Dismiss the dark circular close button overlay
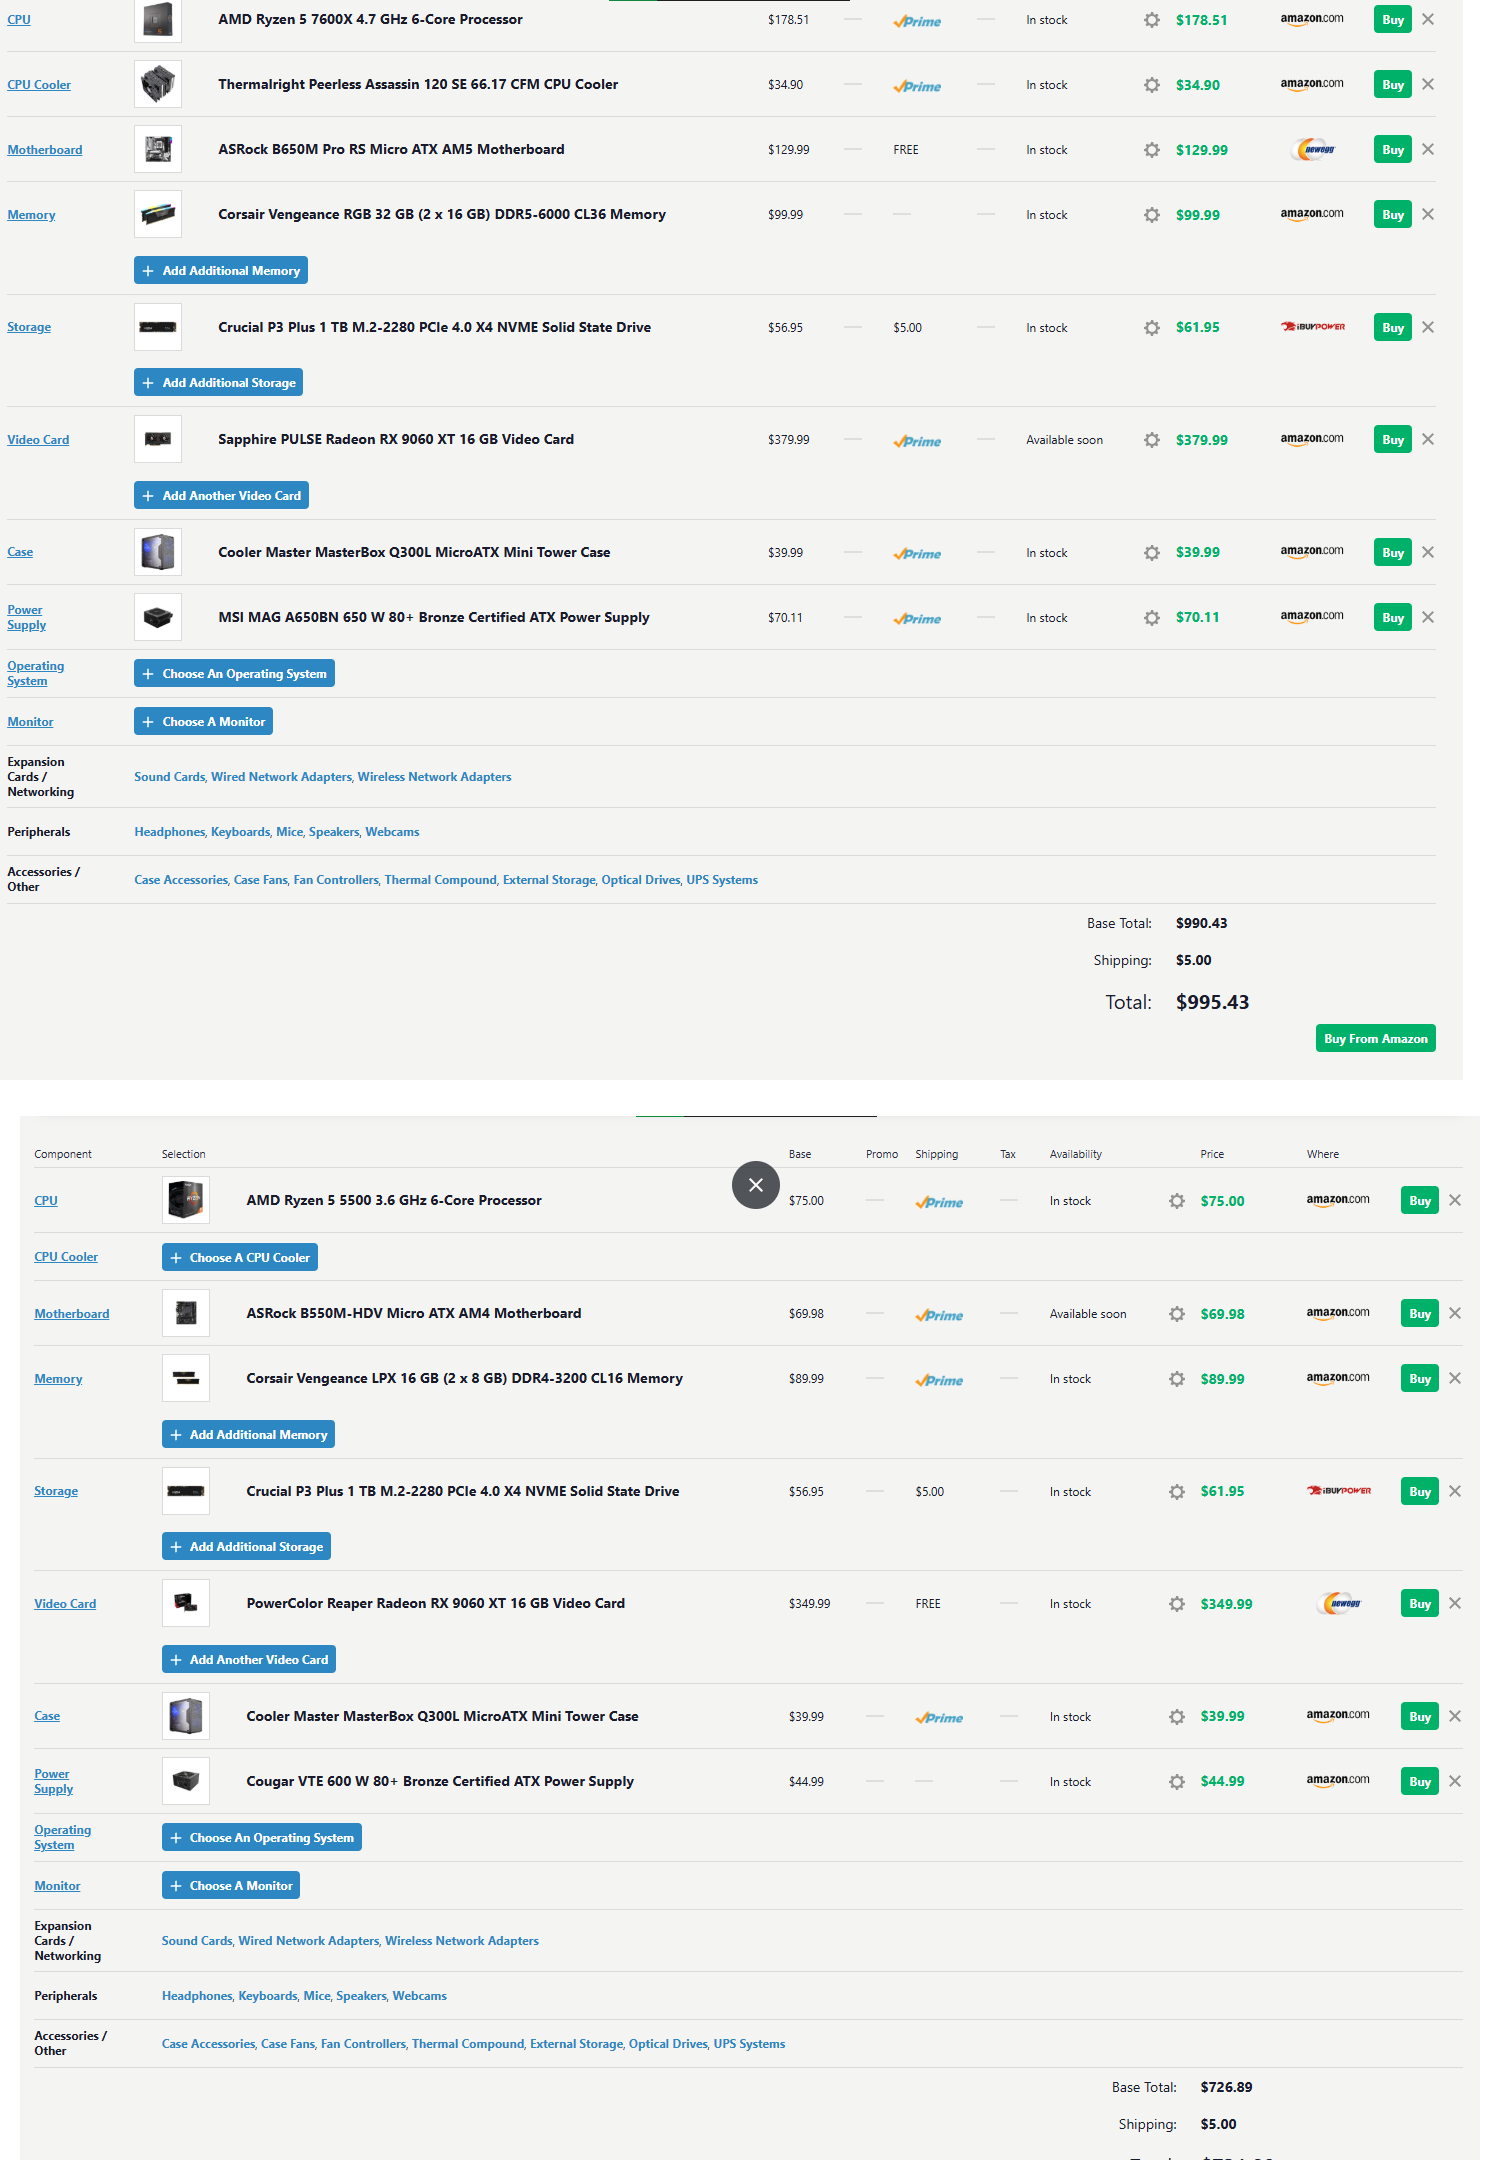Screen dimensions: 1488x2160 point(756,1185)
